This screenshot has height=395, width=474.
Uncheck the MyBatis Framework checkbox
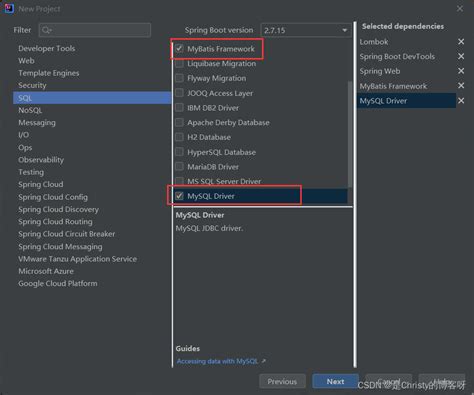(179, 49)
